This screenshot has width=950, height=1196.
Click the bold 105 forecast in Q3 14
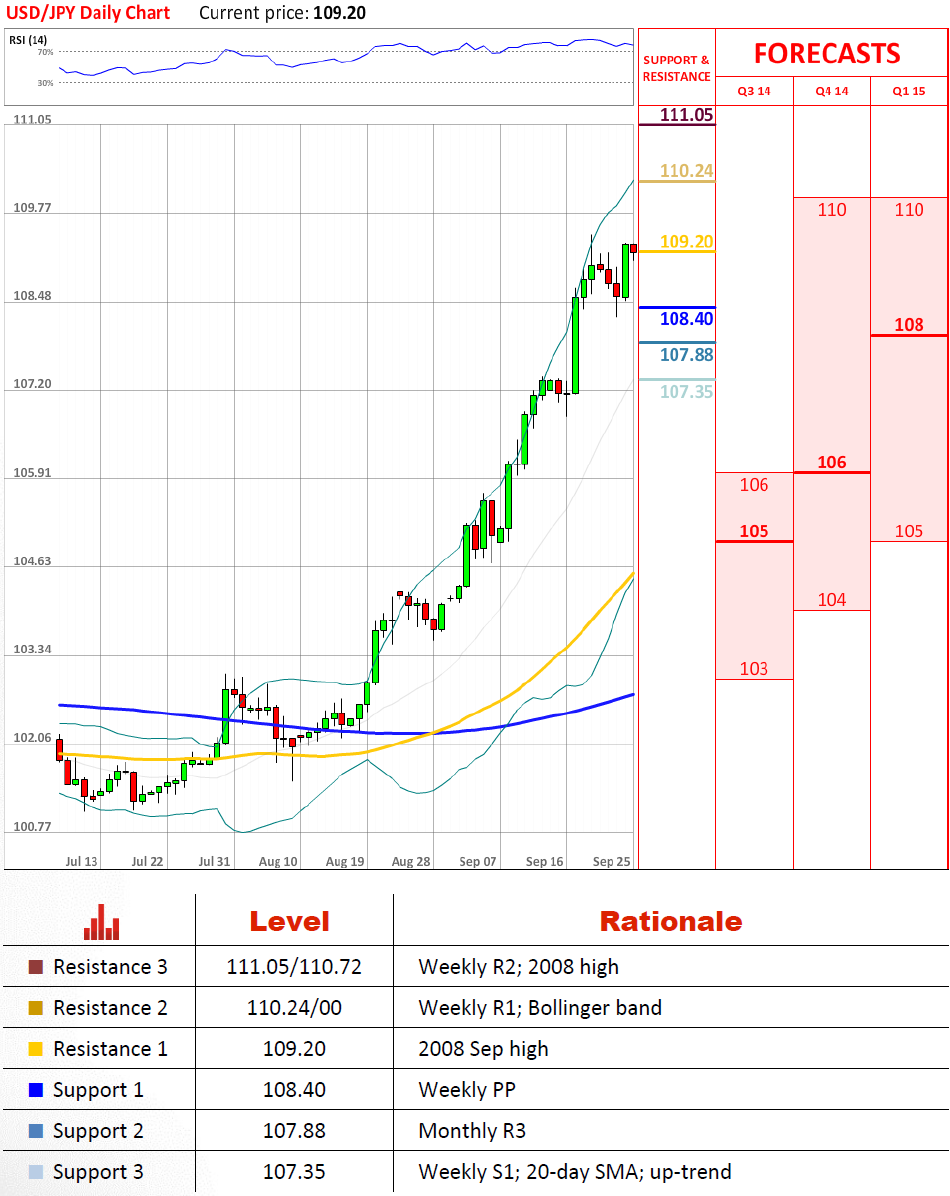pos(754,532)
